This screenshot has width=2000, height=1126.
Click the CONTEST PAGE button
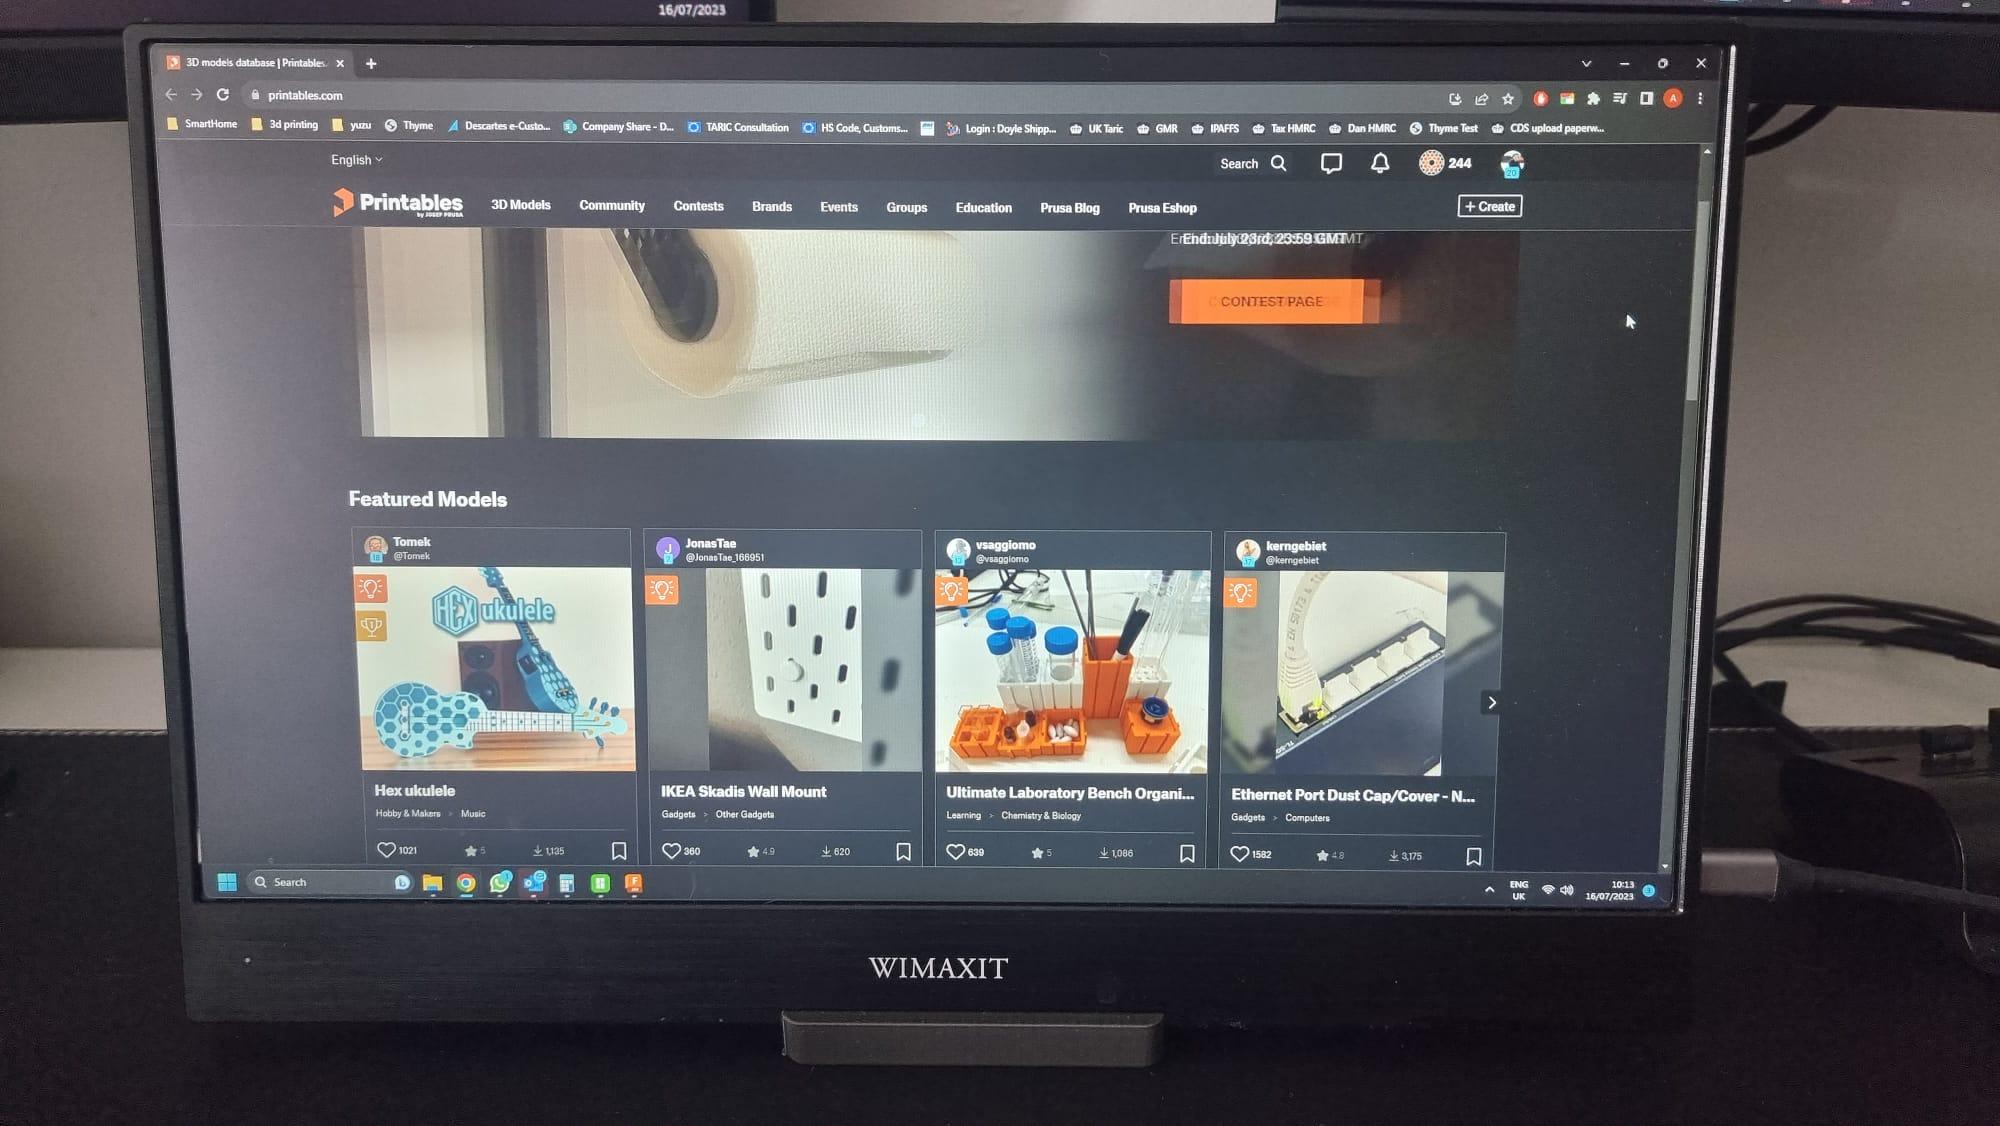[x=1268, y=301]
